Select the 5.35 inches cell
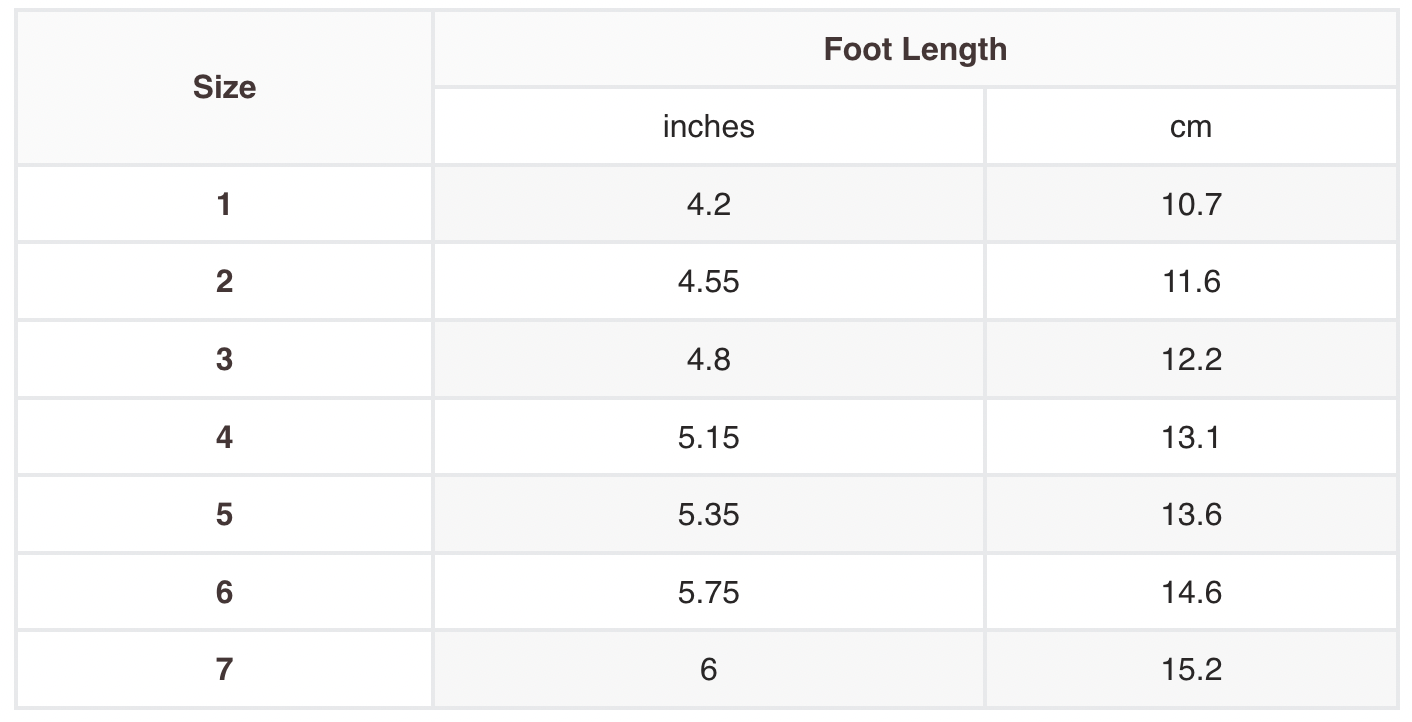Viewport: 1412px width, 722px height. 708,514
